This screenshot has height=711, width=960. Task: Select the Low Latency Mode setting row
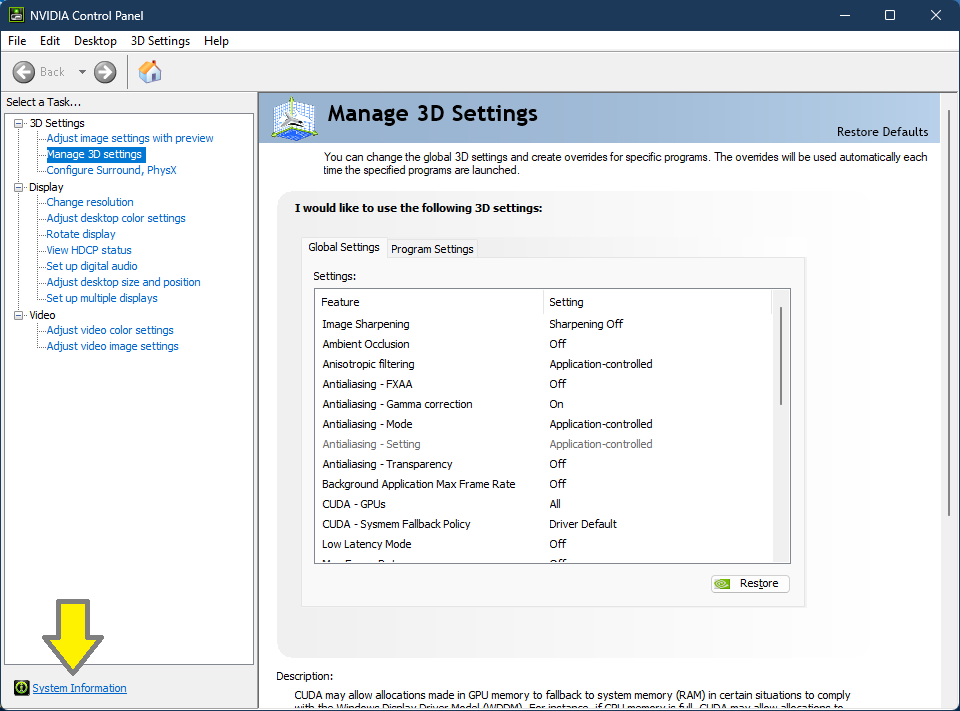point(367,544)
